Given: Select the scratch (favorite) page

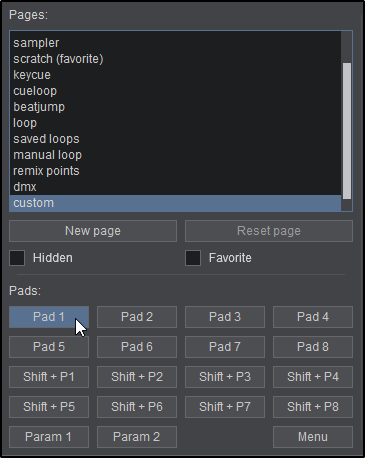Looking at the screenshot, I should (x=175, y=59).
